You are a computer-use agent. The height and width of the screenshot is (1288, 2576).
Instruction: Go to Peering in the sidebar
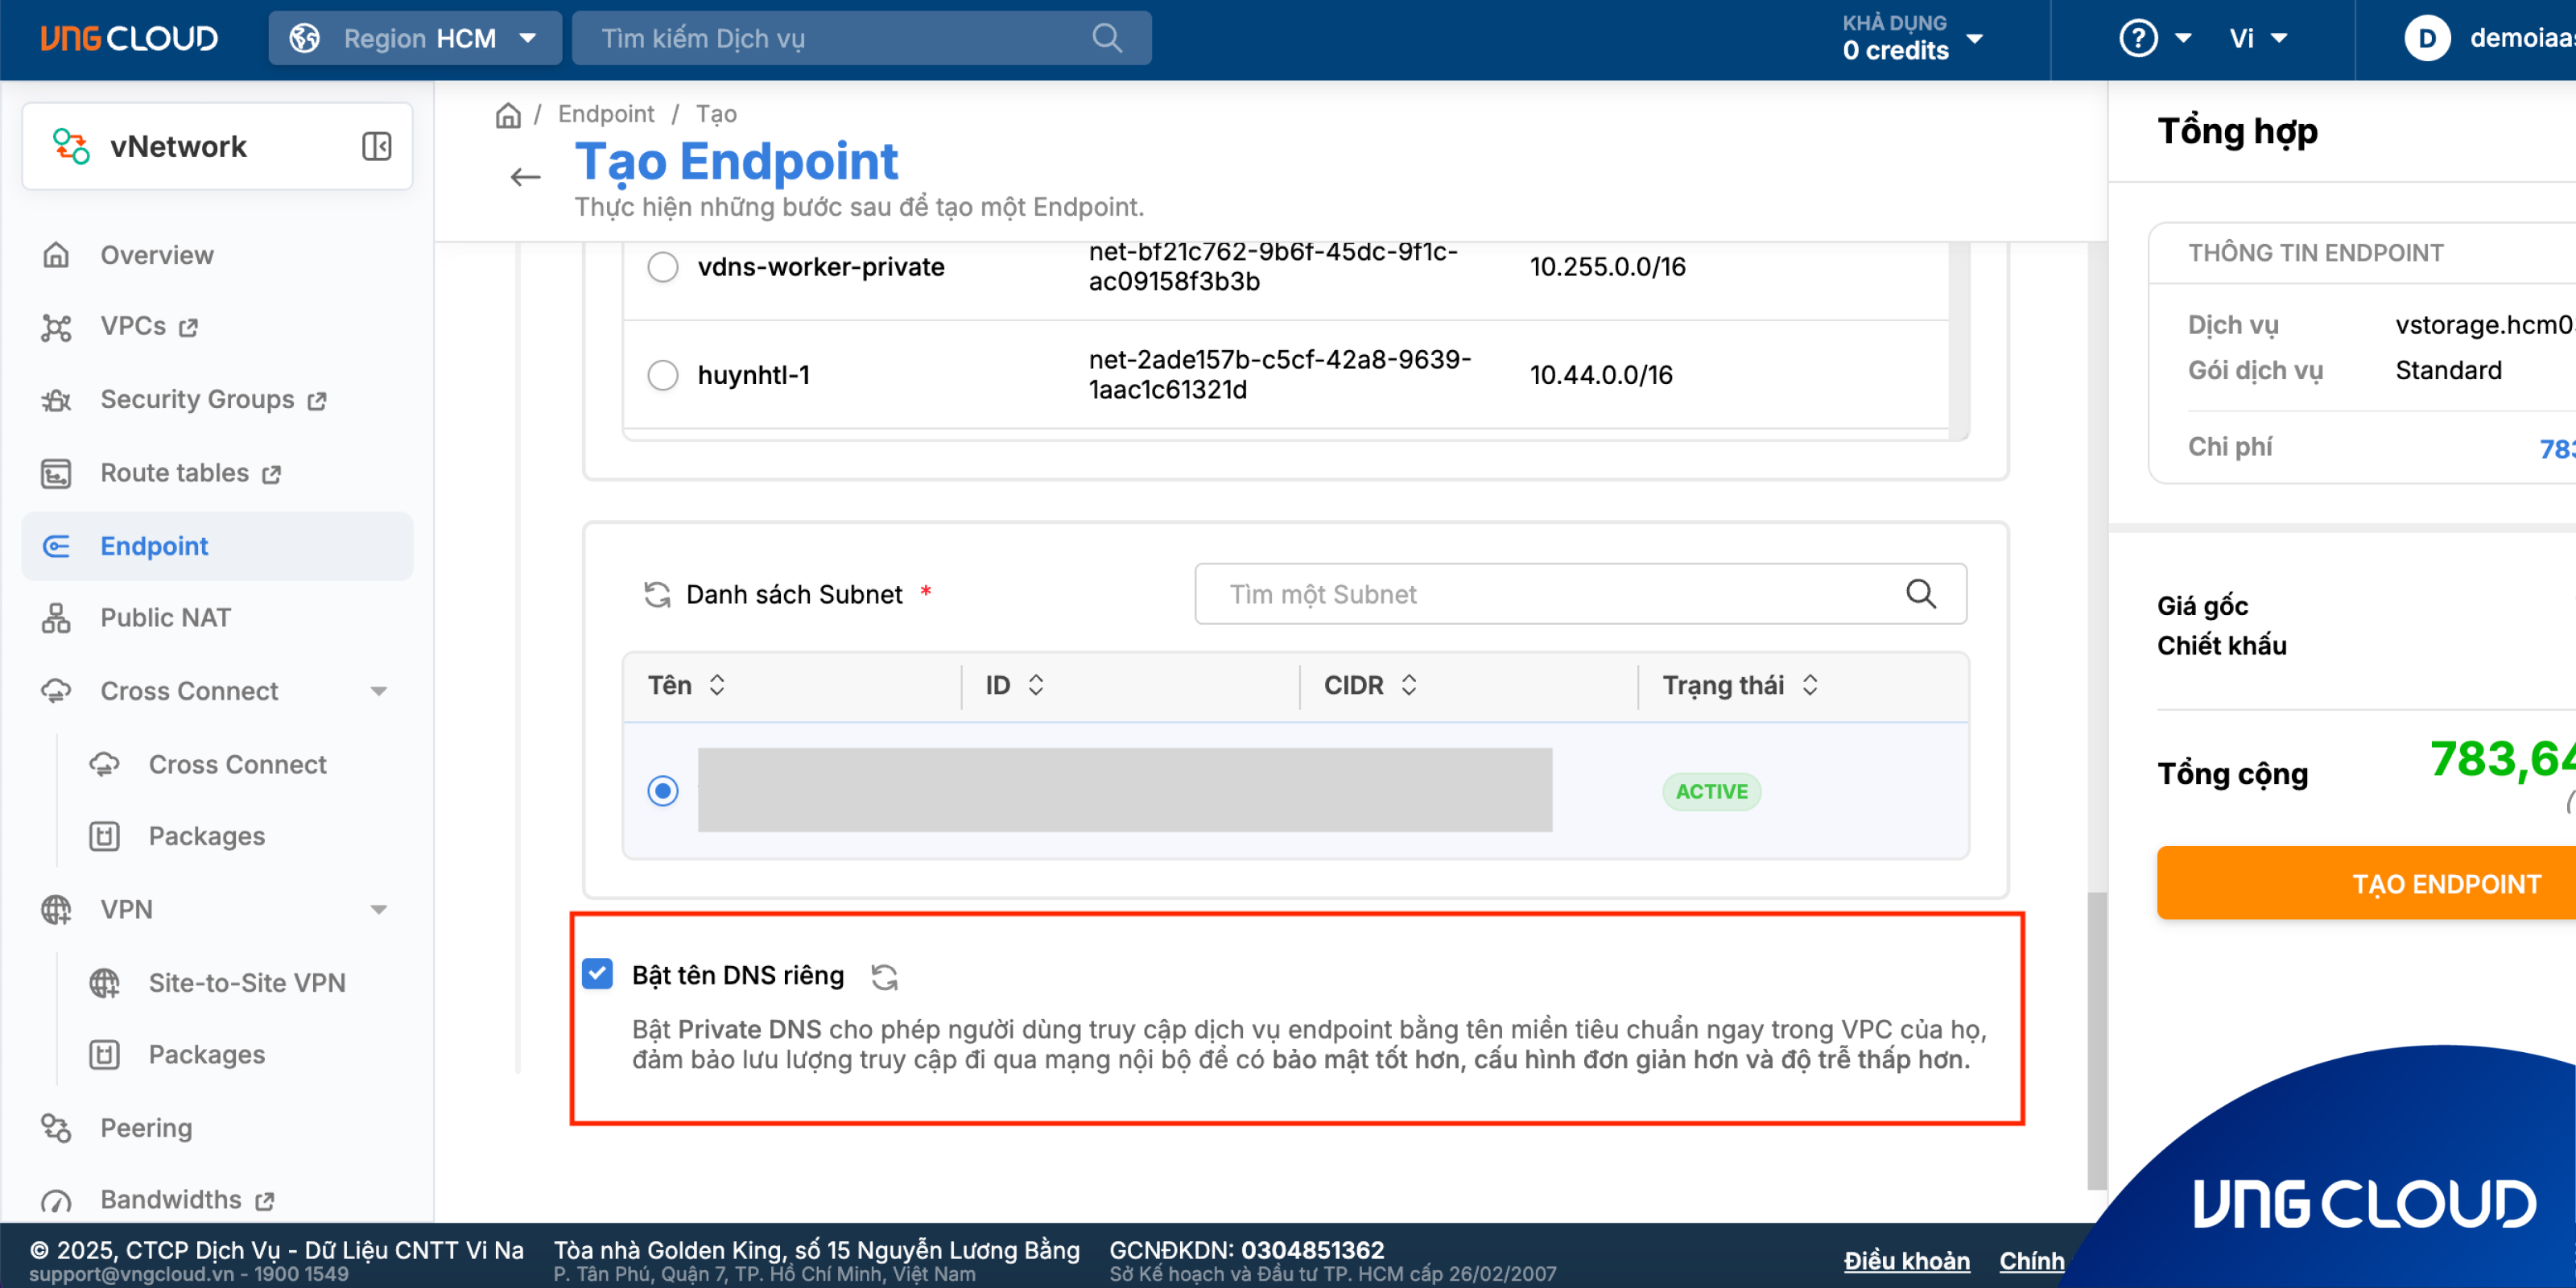(x=146, y=1127)
